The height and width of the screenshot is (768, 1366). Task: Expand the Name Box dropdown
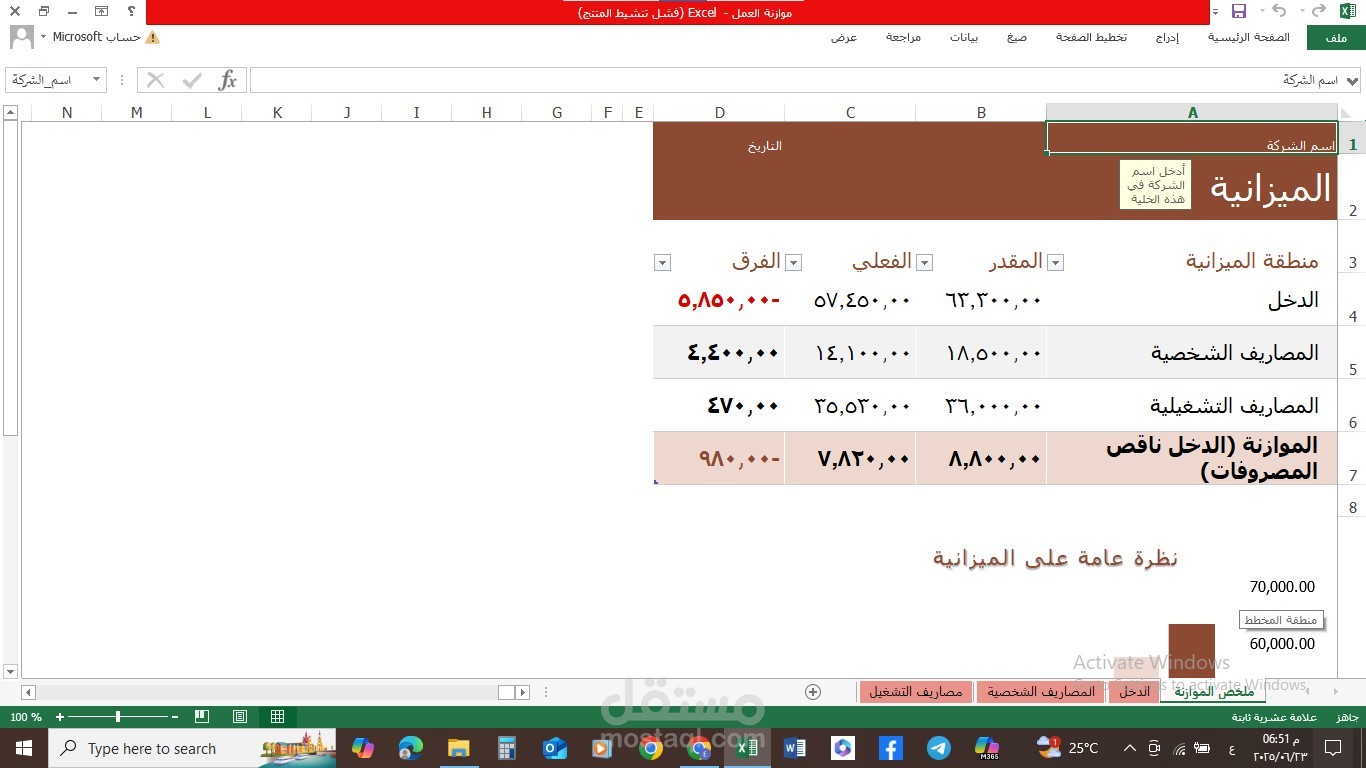[x=97, y=80]
